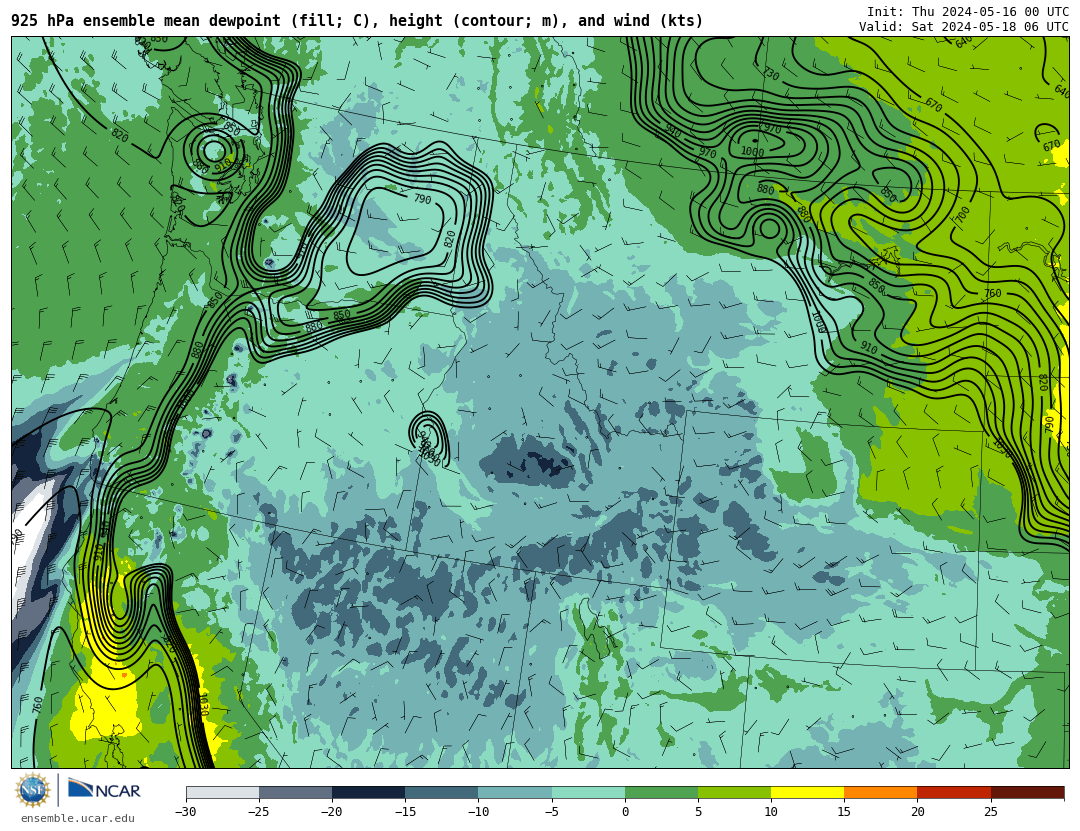Image resolution: width=1080 pixels, height=831 pixels.
Task: Click the map title text '925 hPa ensemble mean dewpoint'
Action: [x=146, y=21]
